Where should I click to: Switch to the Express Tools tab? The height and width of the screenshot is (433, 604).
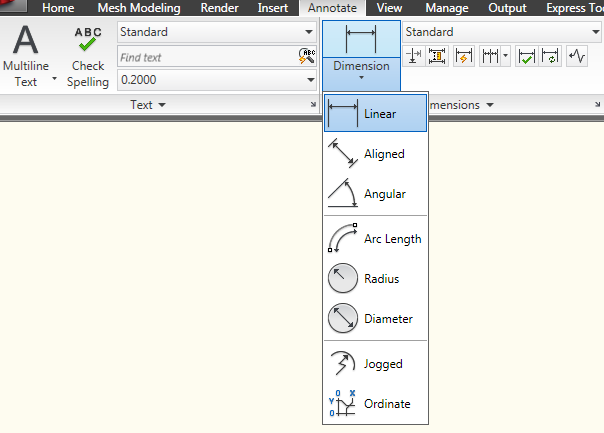pyautogui.click(x=574, y=8)
